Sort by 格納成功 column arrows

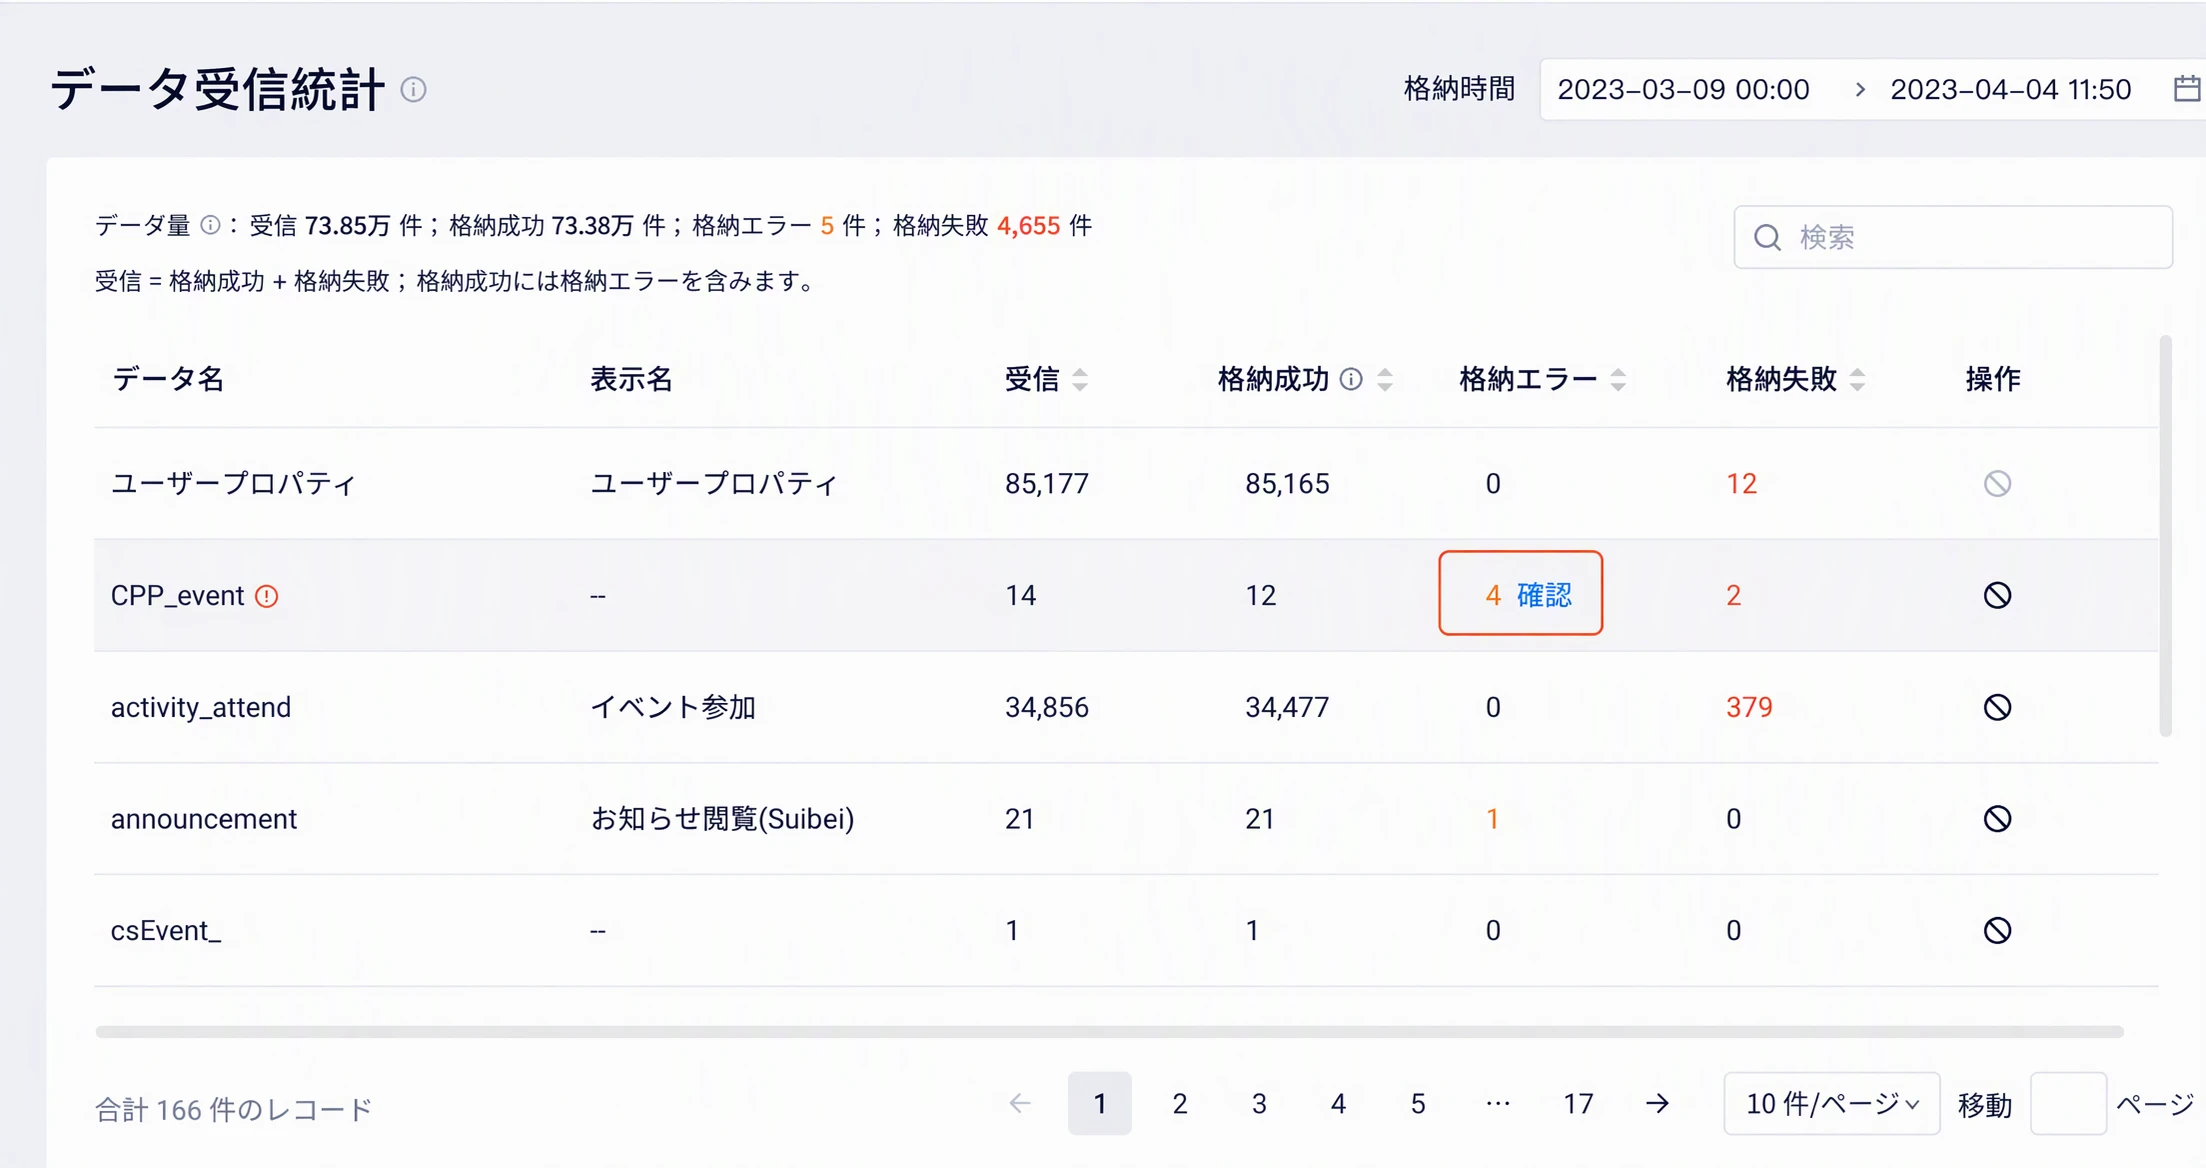click(1385, 380)
